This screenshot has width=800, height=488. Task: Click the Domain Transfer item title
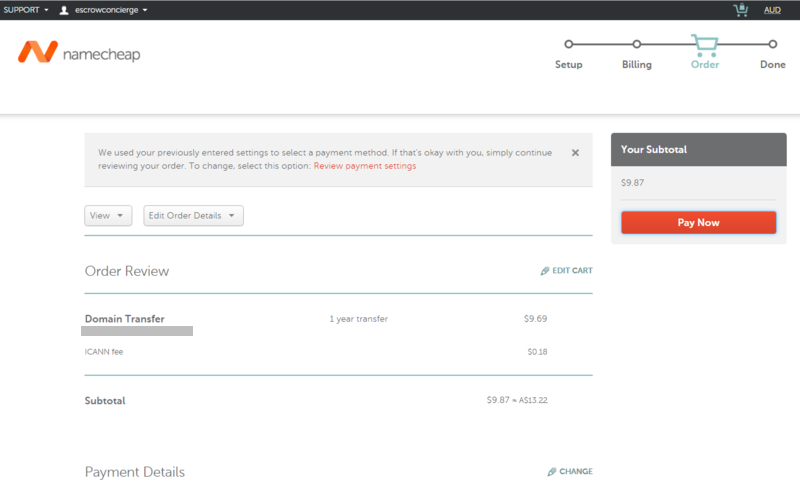pos(124,319)
